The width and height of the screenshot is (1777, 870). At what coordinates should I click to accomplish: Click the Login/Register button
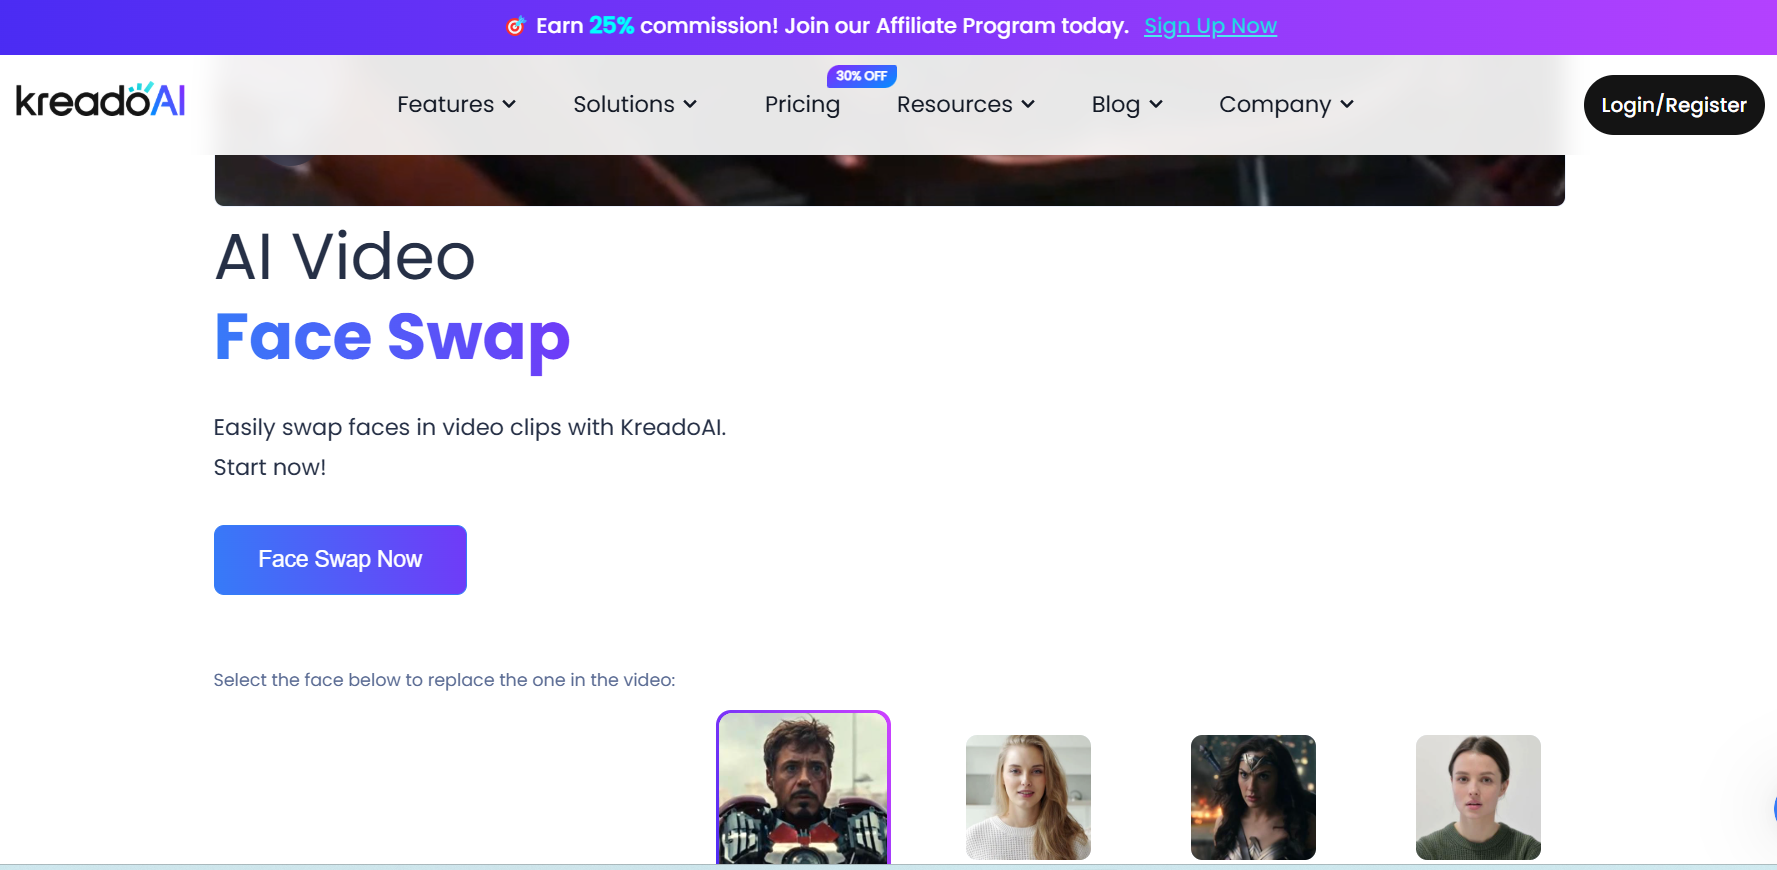(1673, 105)
